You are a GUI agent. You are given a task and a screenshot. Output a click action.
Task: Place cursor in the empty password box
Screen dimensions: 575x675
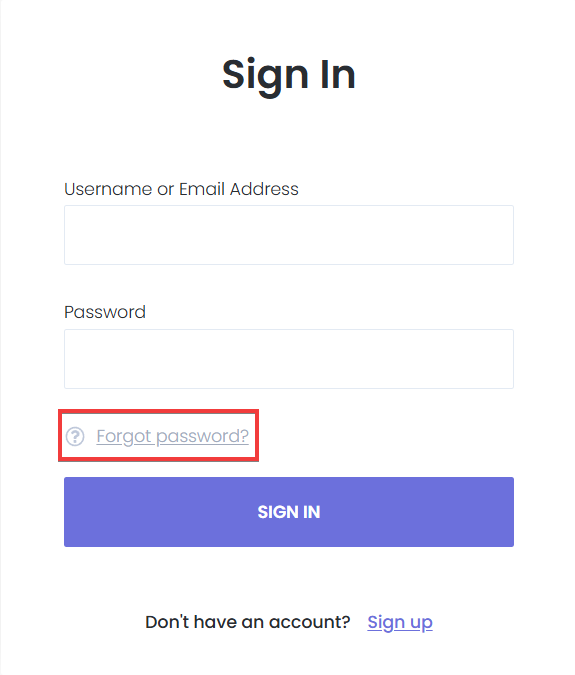coord(289,359)
